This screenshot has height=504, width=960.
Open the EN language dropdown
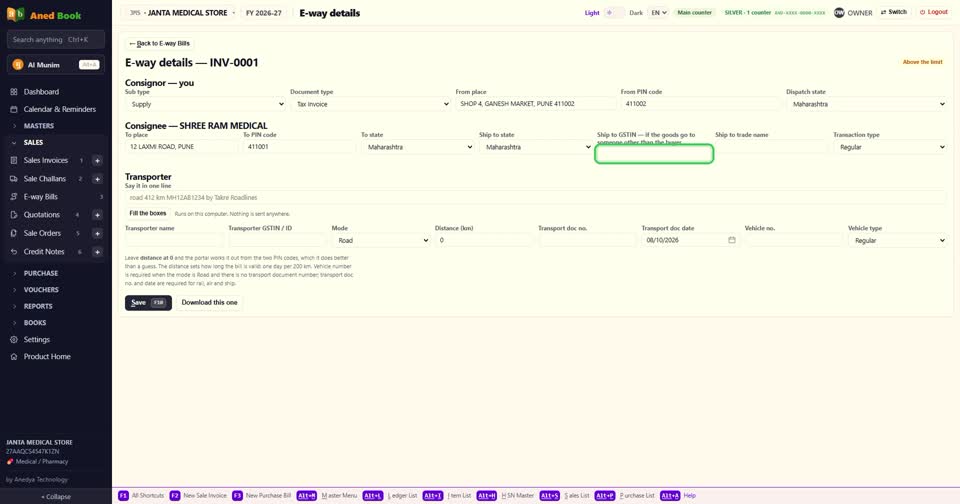click(x=658, y=12)
